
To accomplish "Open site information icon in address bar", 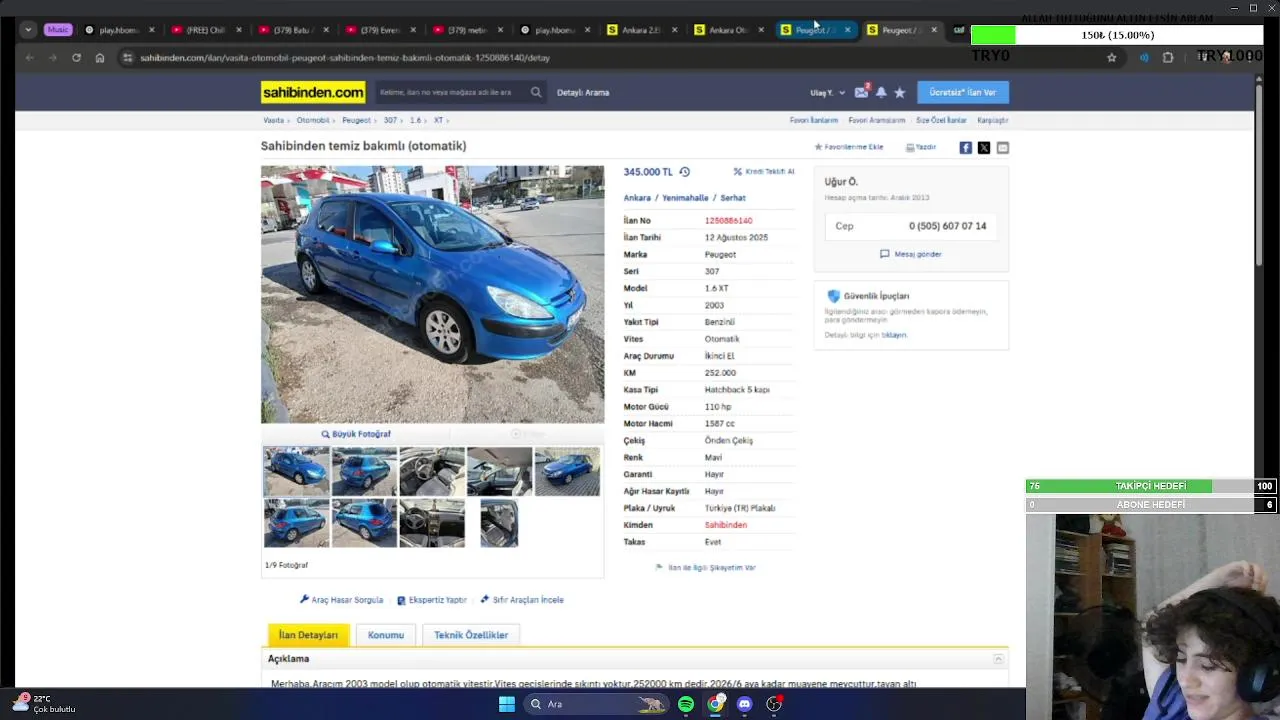I will pos(127,58).
